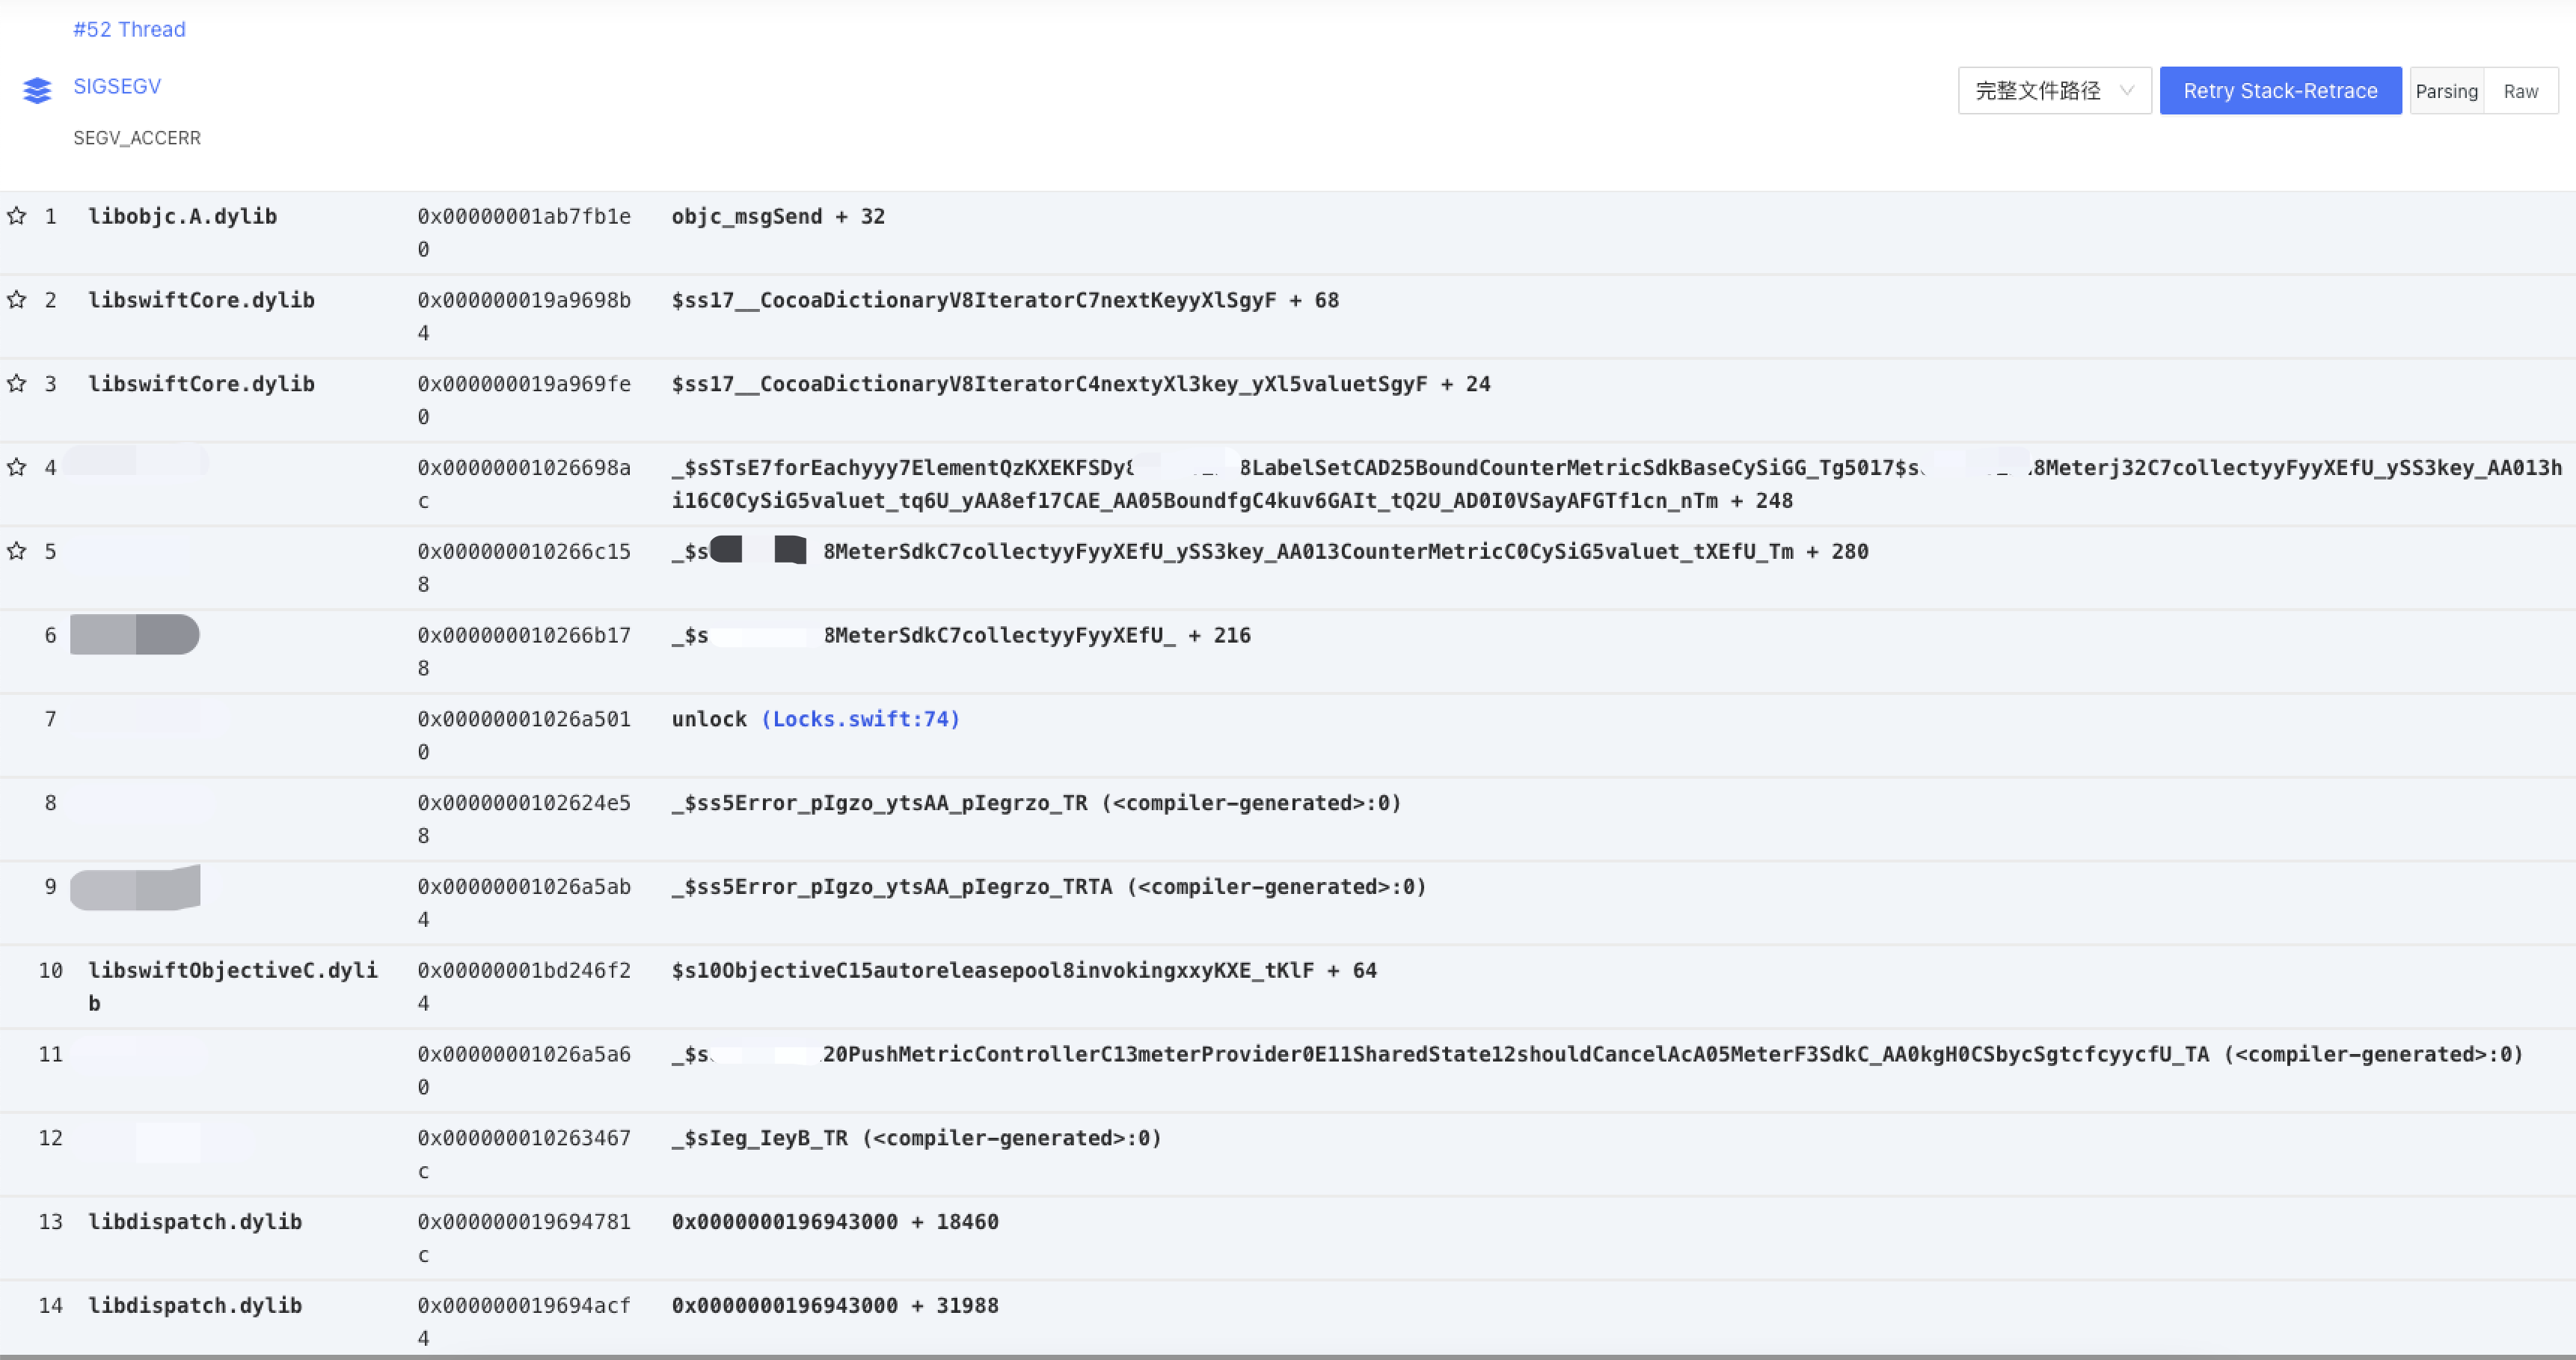Screen dimensions: 2576x1360
Task: Switch to the Parsing tab
Action: 2447,90
